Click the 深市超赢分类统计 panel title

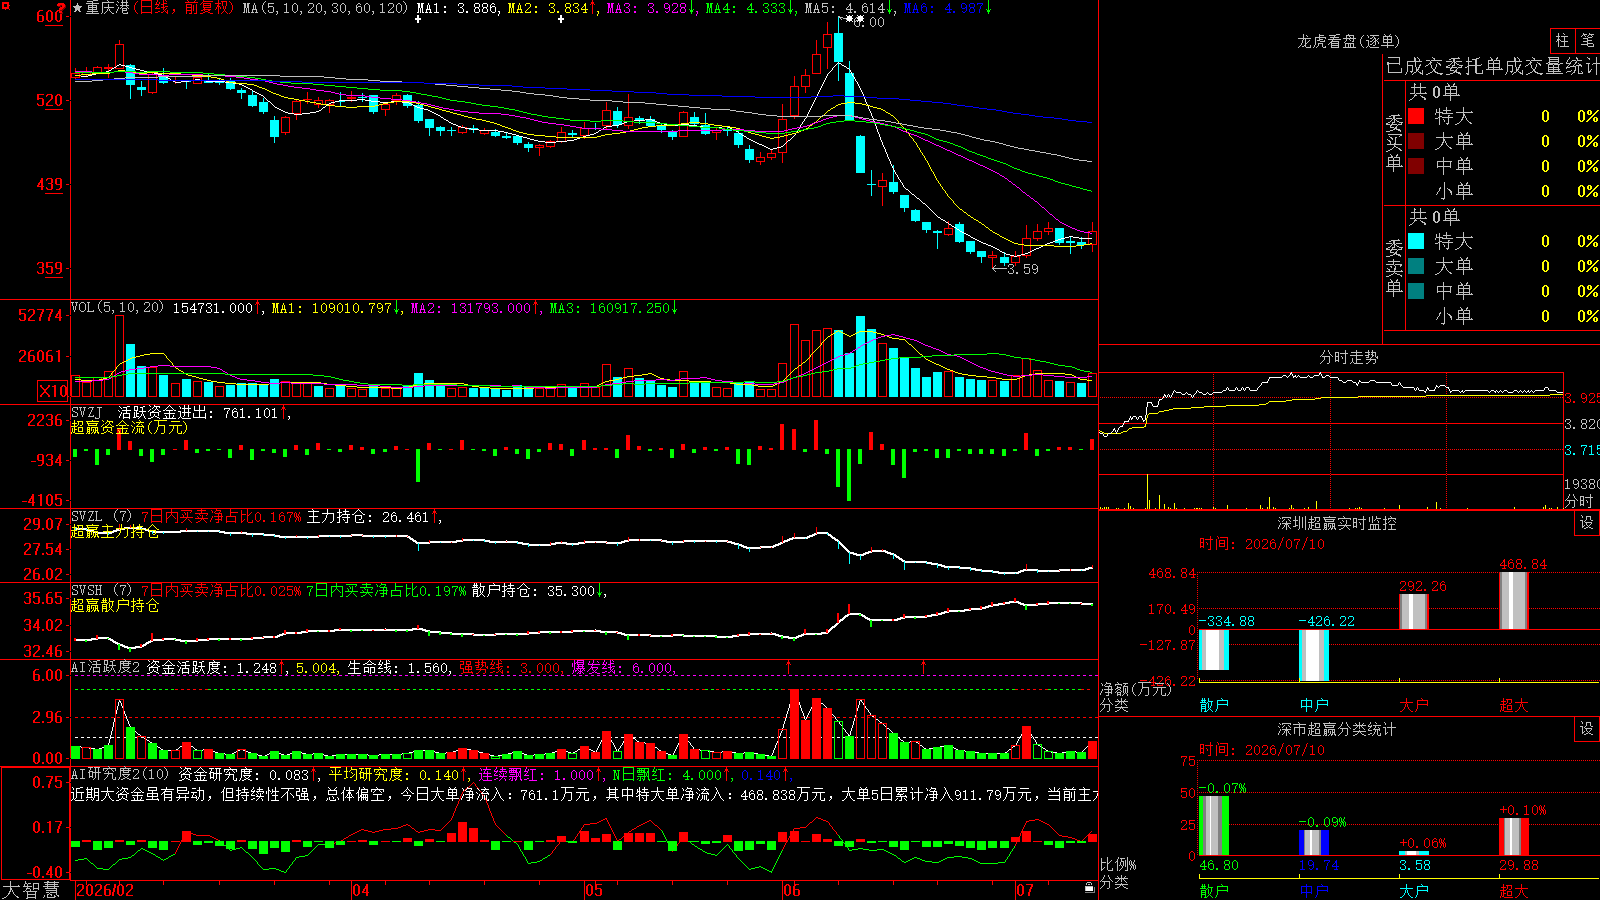coord(1336,729)
